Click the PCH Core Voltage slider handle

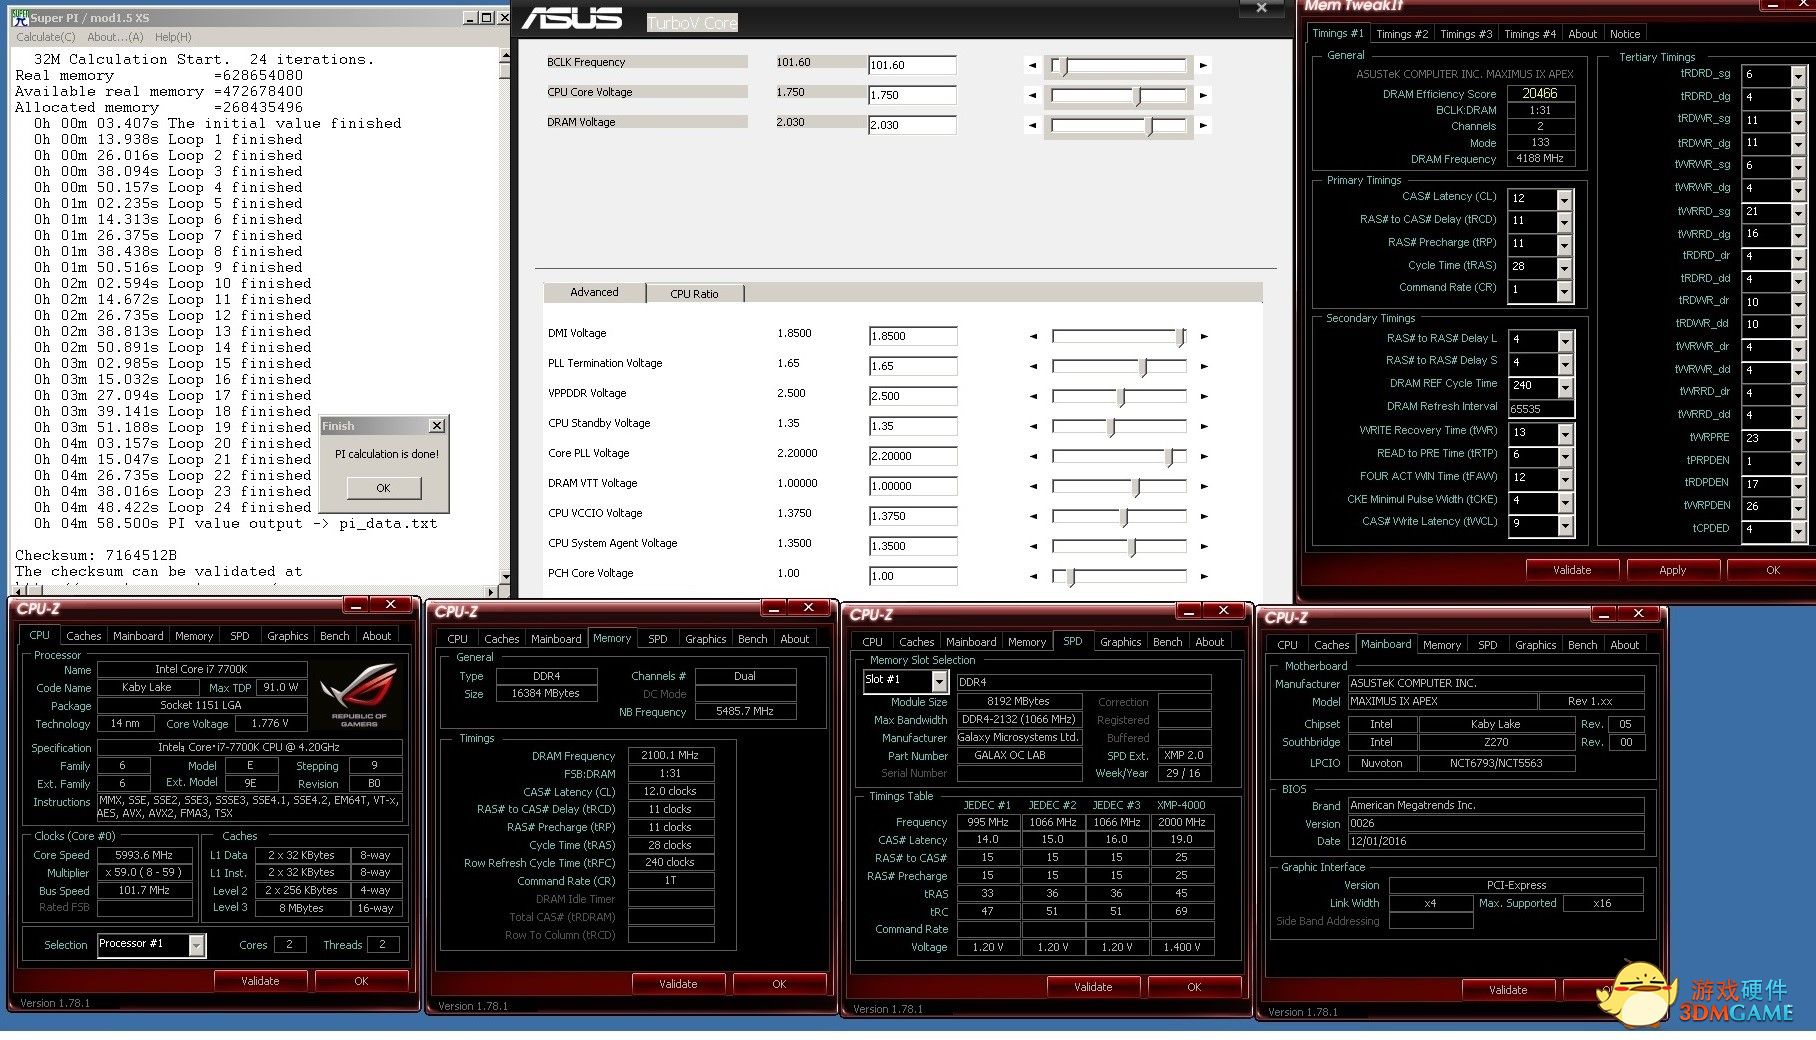coord(1070,577)
